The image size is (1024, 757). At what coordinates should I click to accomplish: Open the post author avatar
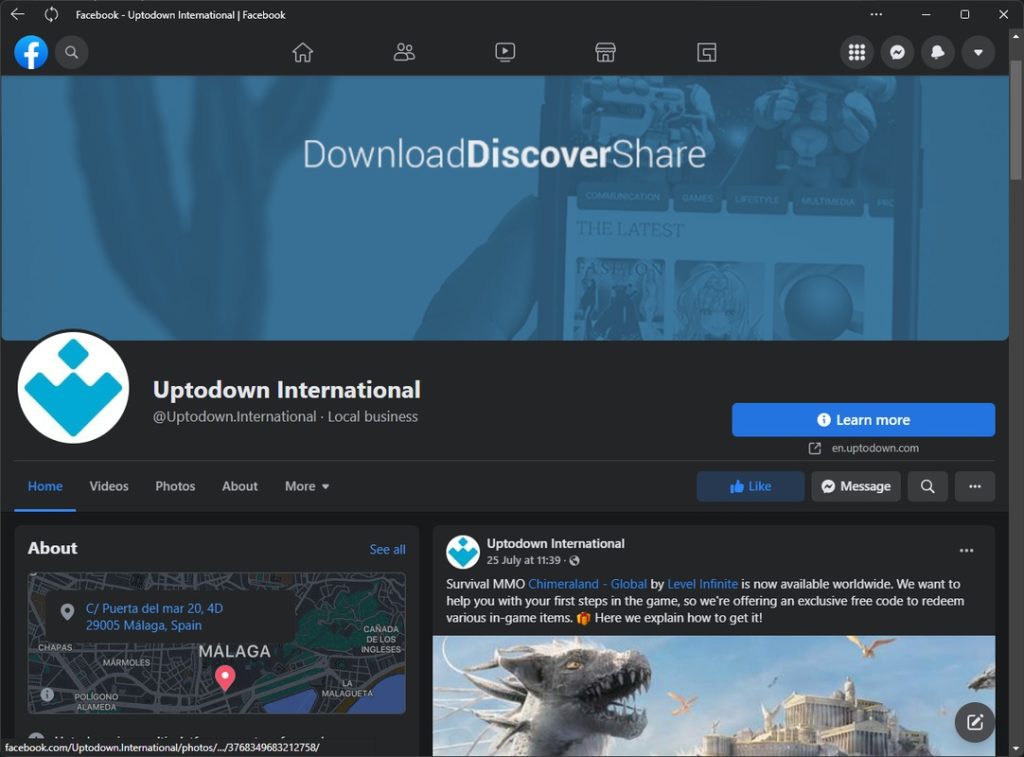[463, 551]
